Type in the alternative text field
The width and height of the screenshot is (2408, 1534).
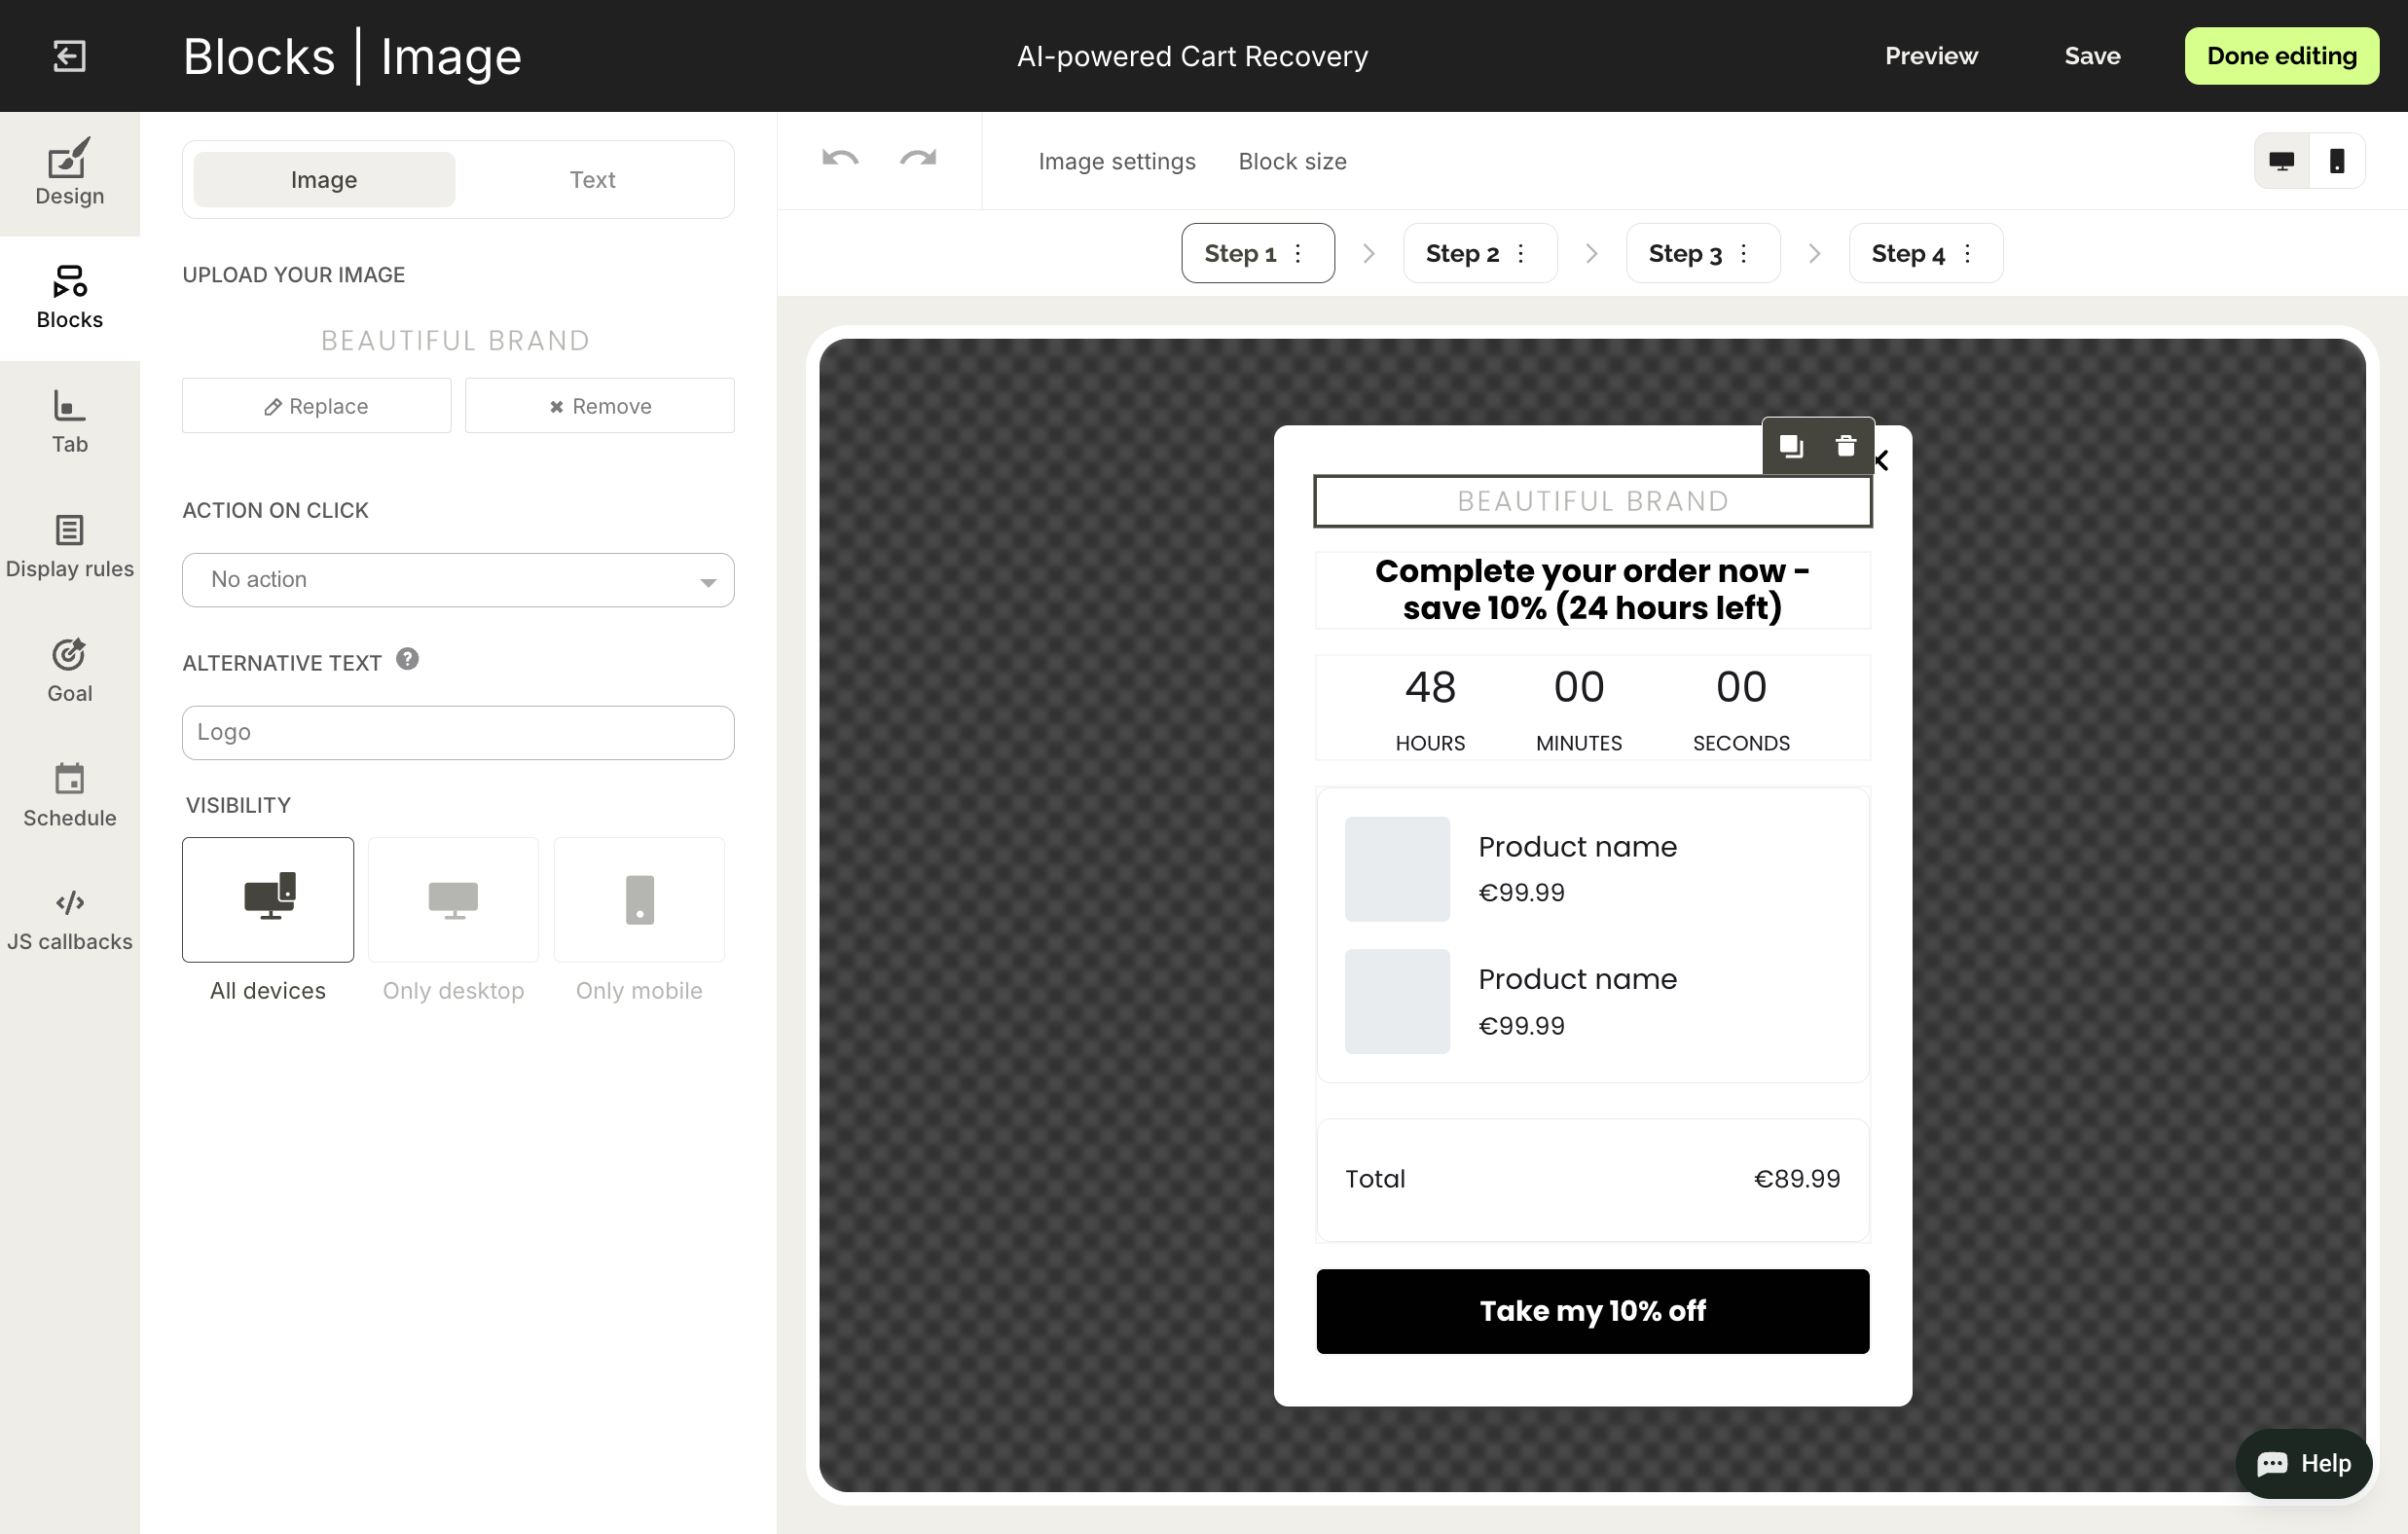(458, 732)
